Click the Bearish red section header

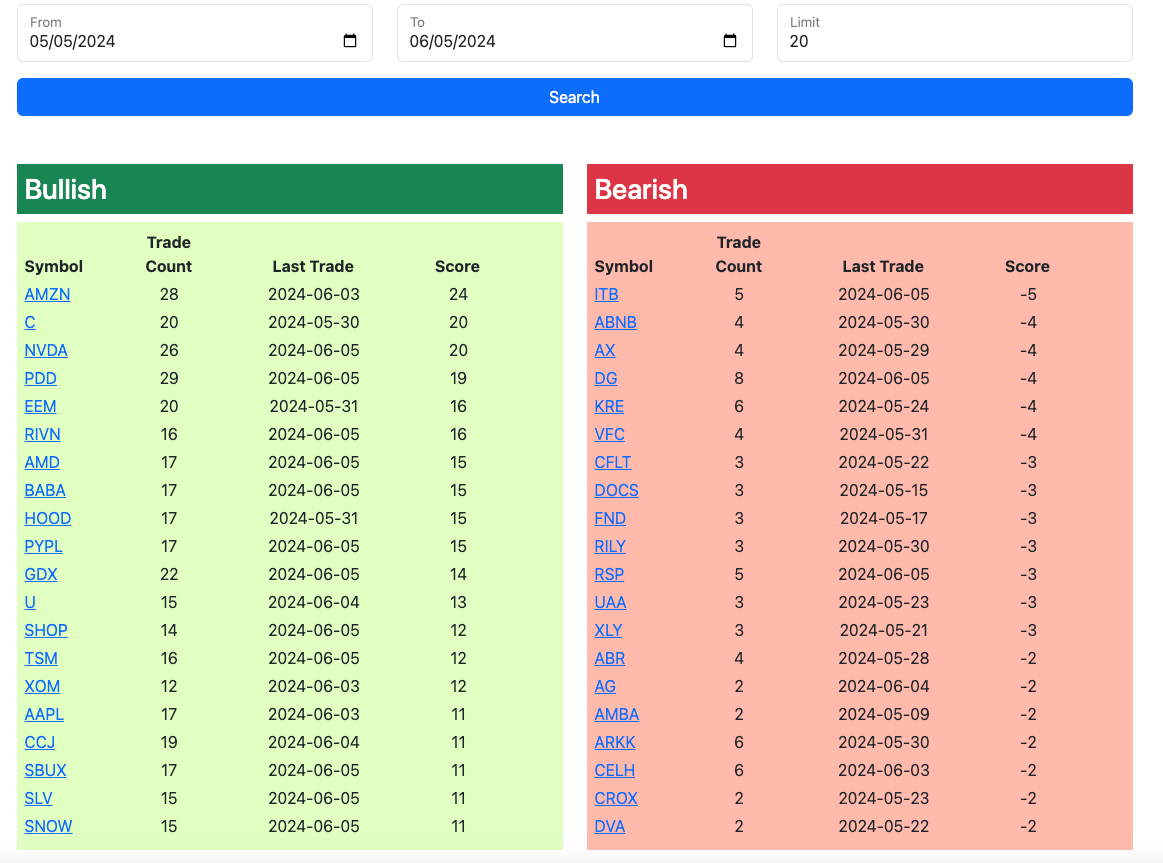click(x=860, y=189)
